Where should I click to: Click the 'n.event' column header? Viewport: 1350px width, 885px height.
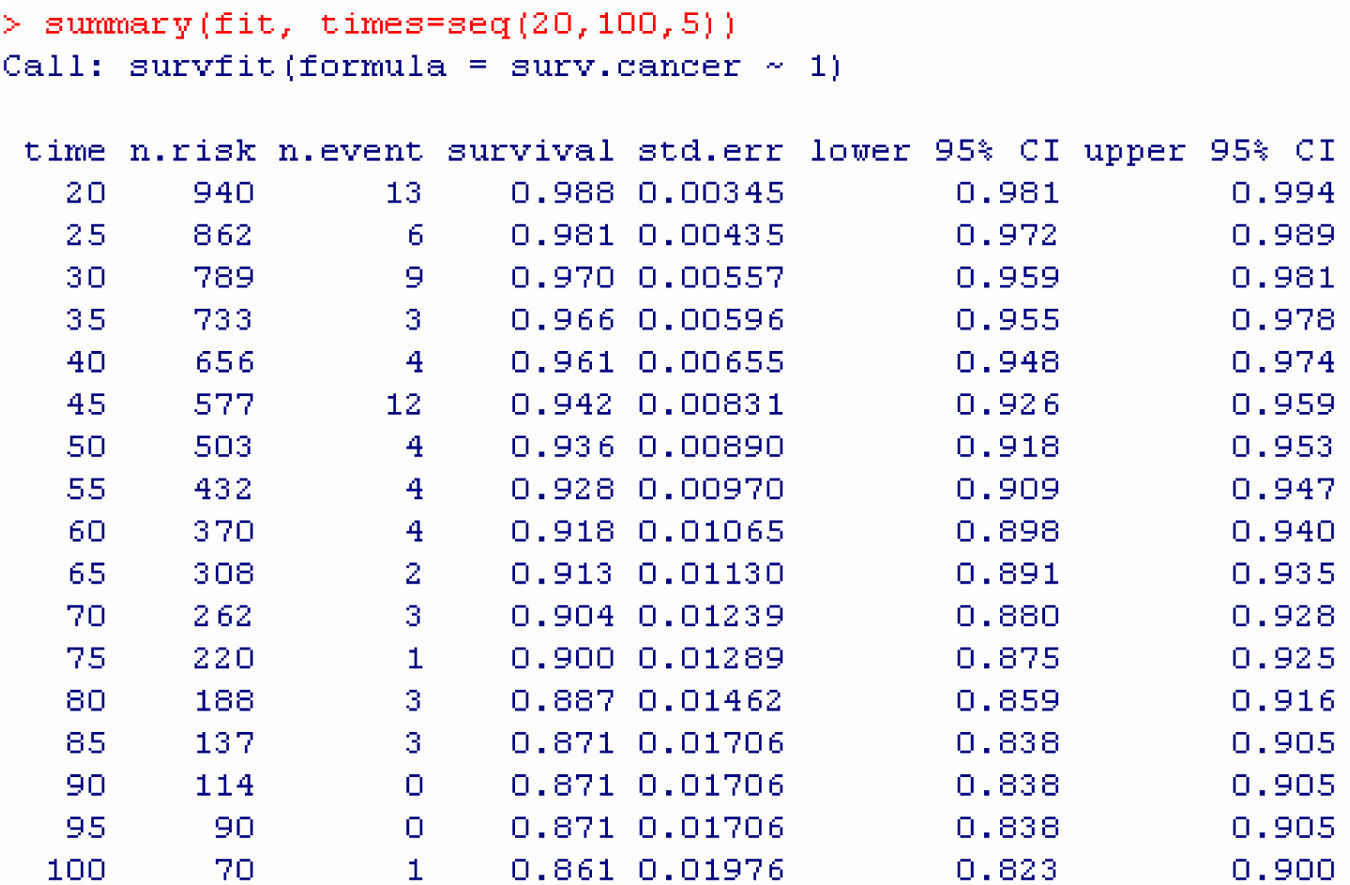(x=350, y=151)
